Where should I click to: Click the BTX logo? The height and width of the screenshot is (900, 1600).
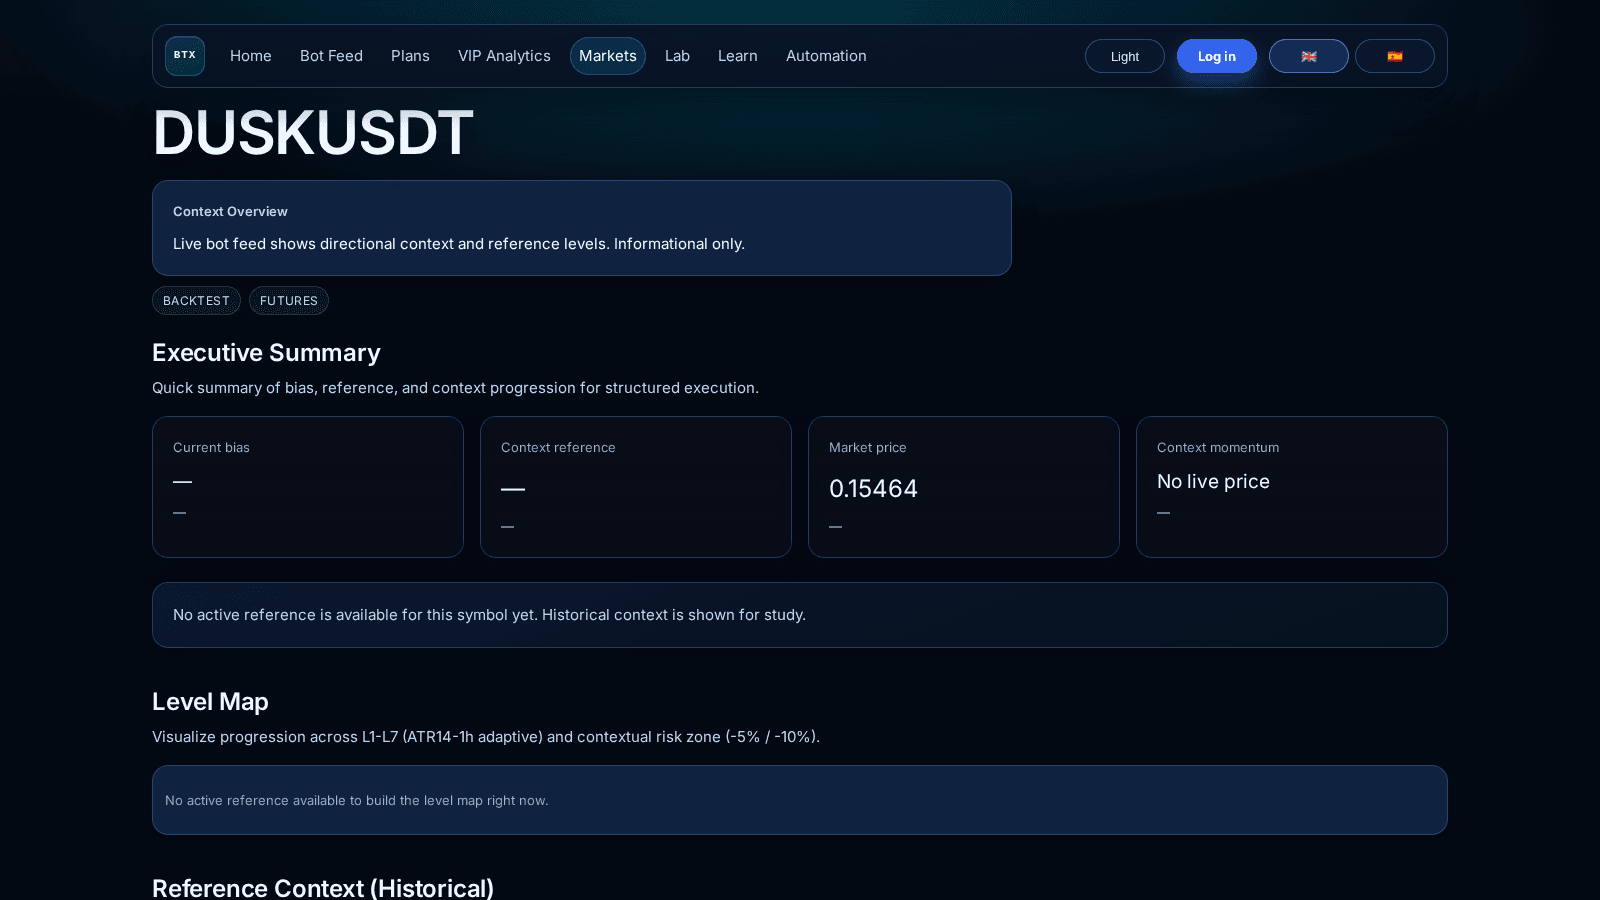[x=184, y=56]
